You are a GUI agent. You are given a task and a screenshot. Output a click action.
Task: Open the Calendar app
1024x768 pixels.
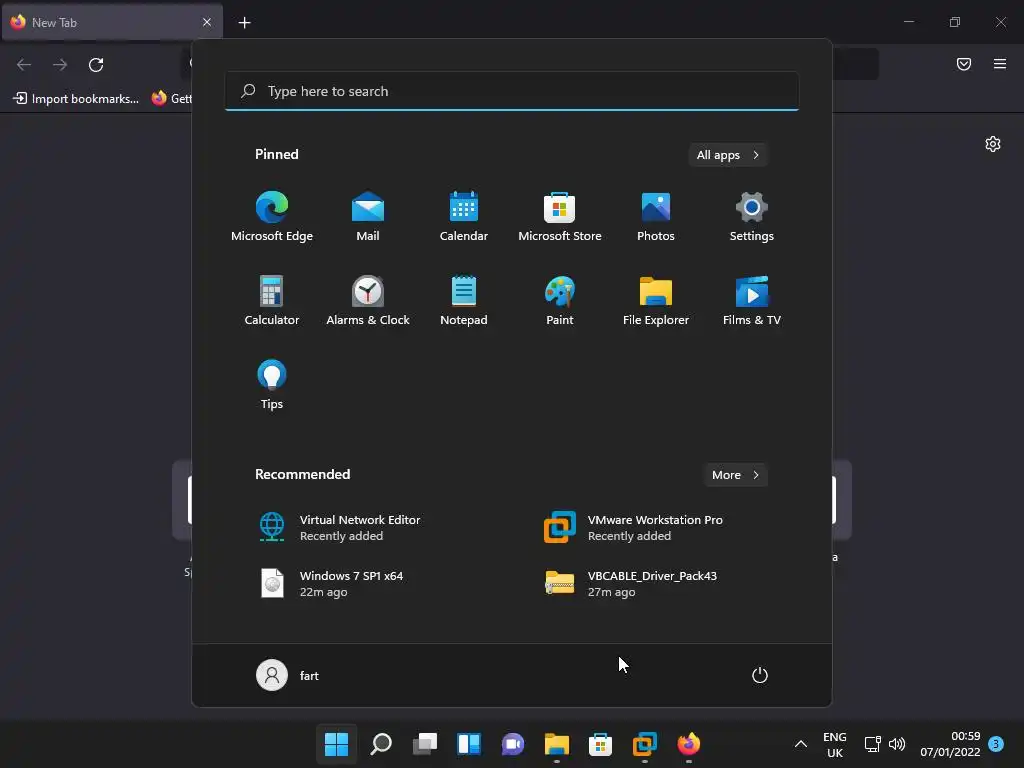click(x=464, y=217)
